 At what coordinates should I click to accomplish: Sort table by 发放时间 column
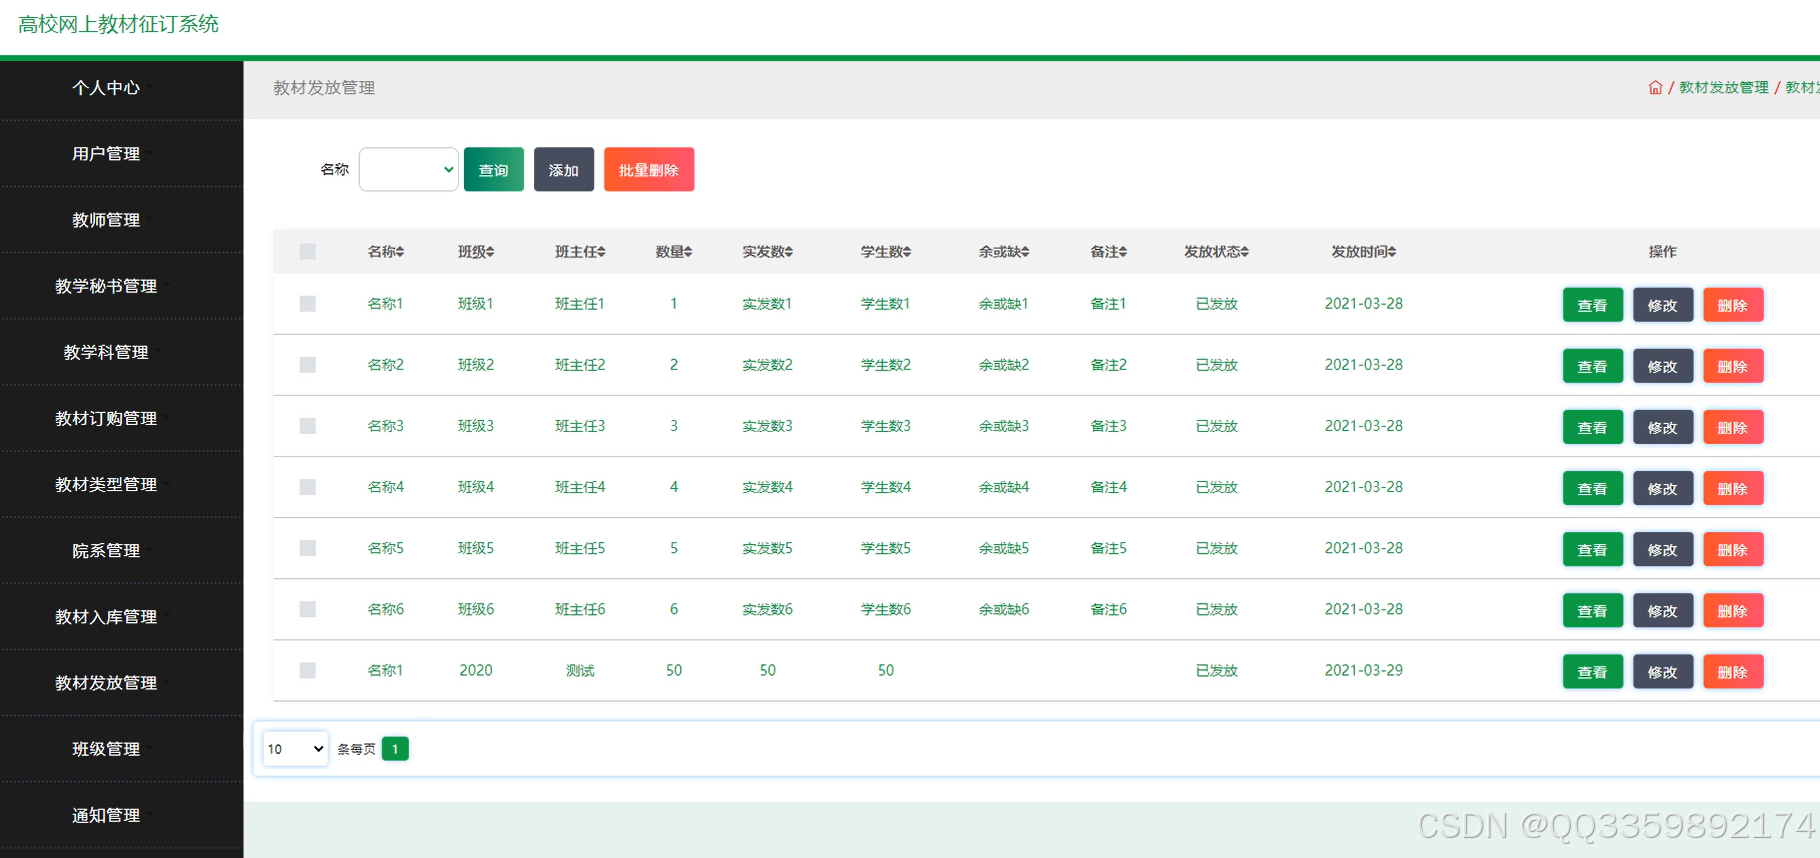coord(1363,252)
